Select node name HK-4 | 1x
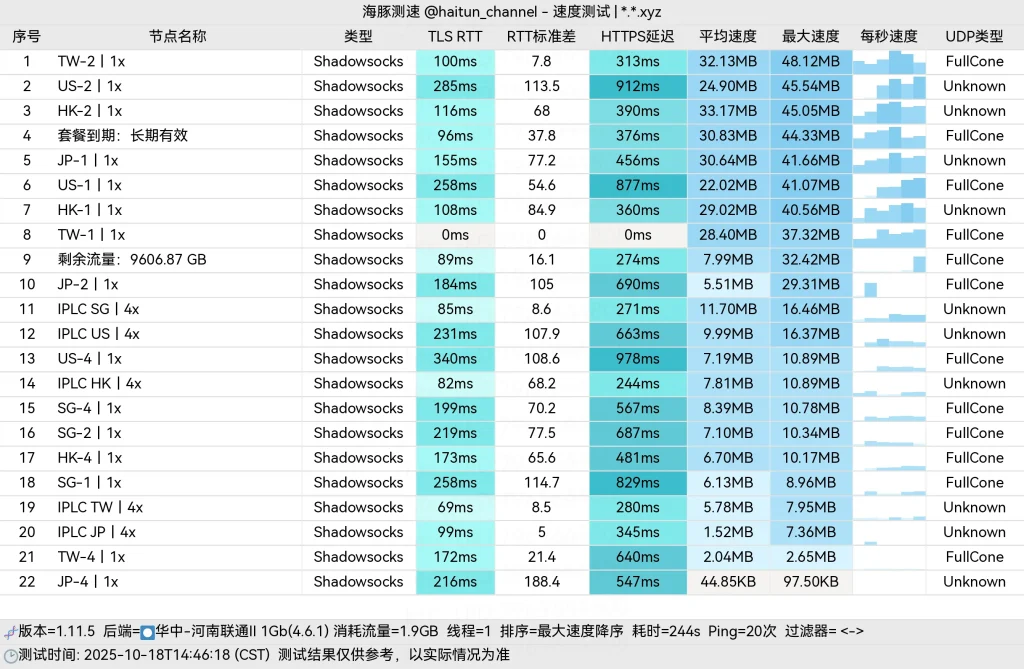The height and width of the screenshot is (669, 1024). [90, 458]
